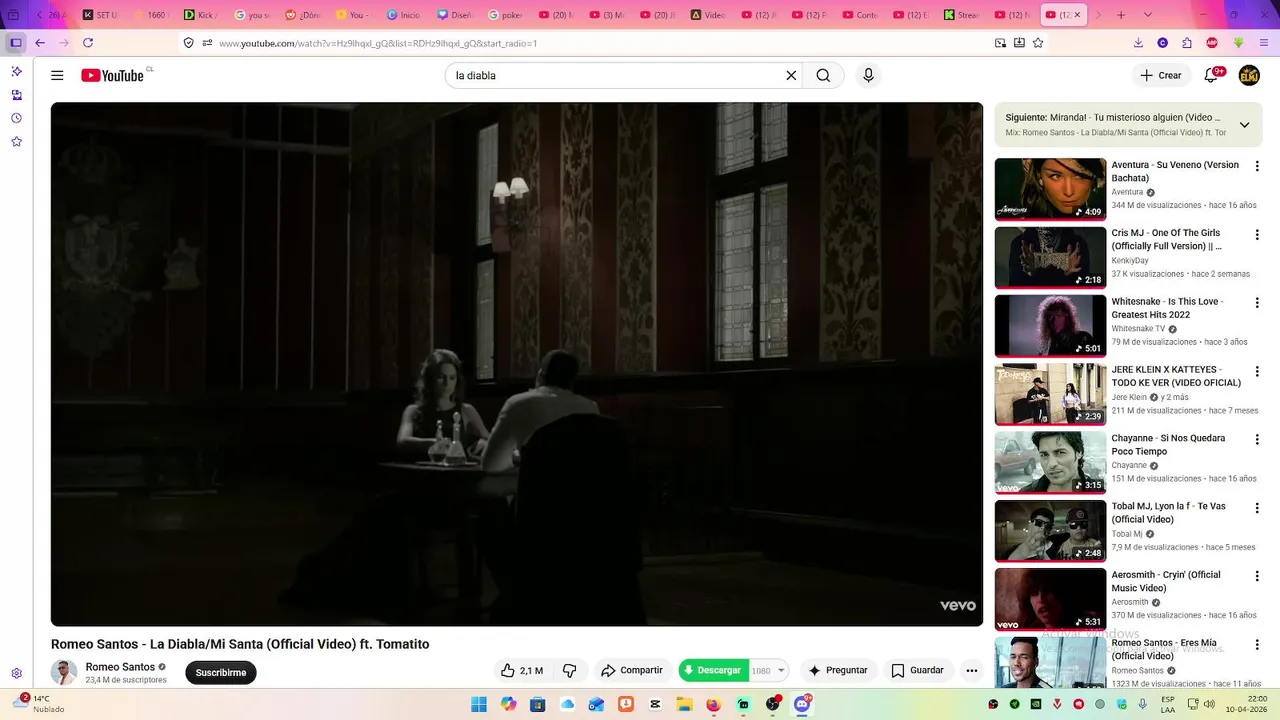The width and height of the screenshot is (1280, 720).
Task: Click the Crear button
Action: (1161, 75)
